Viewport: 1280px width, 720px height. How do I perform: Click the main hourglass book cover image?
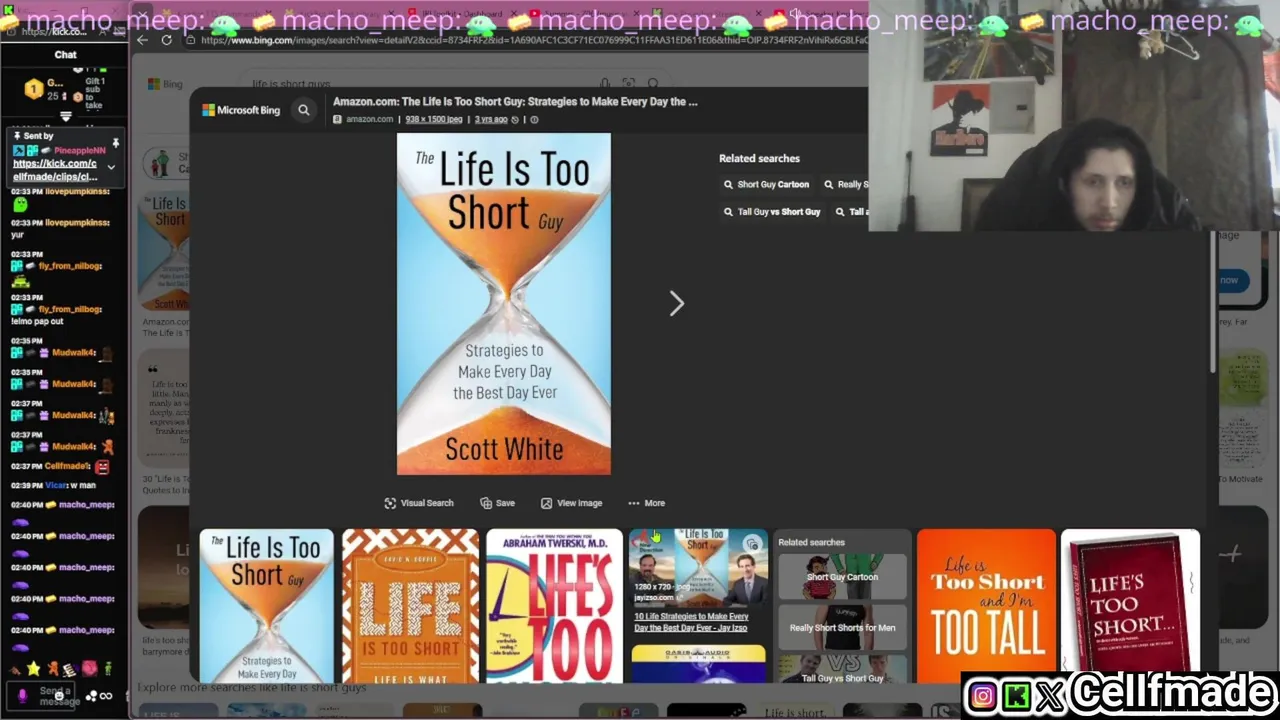pyautogui.click(x=504, y=304)
